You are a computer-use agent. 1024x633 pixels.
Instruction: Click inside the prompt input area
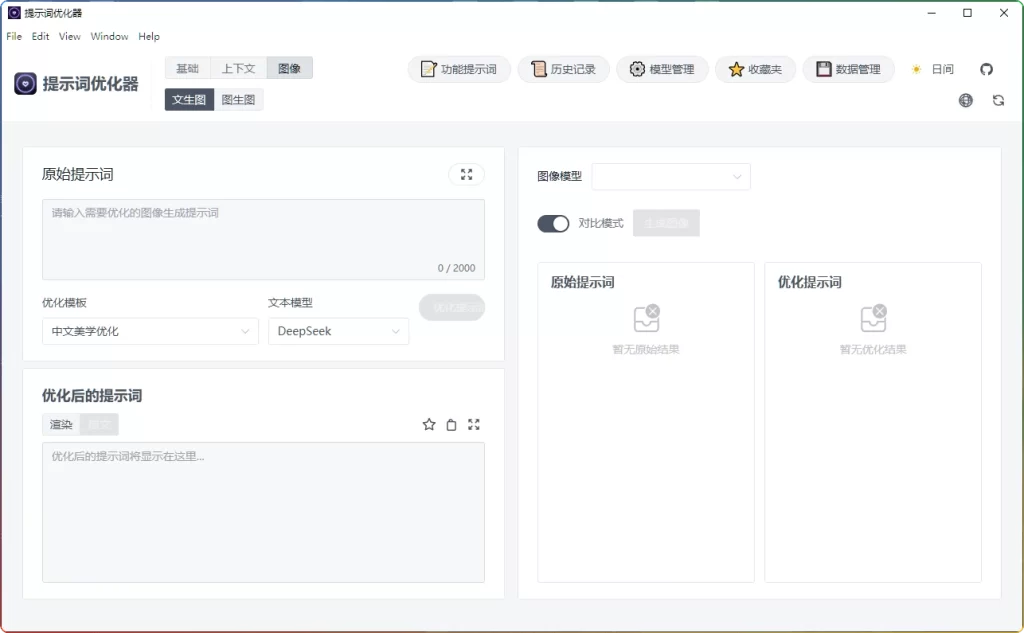pos(262,238)
